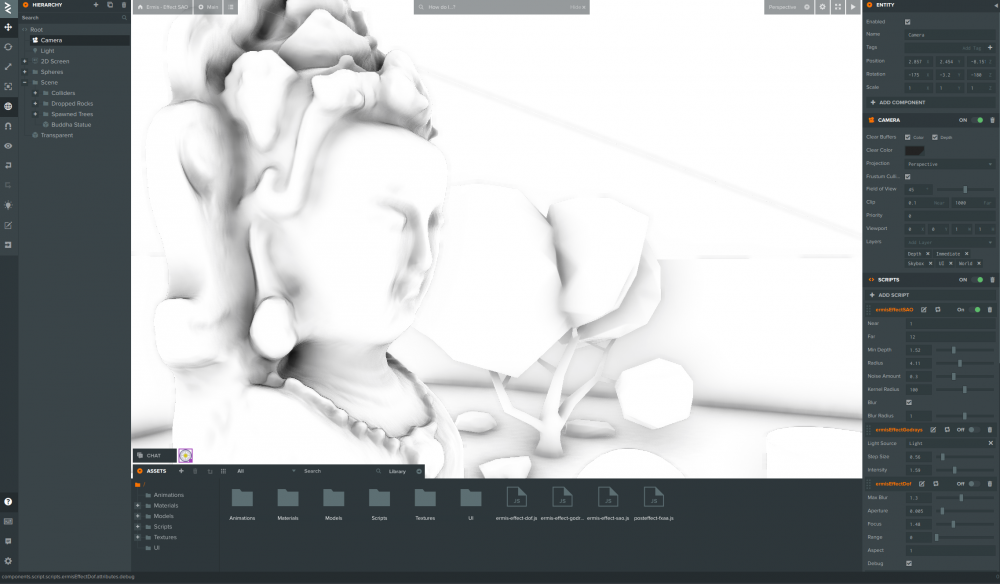Image resolution: width=1000 pixels, height=584 pixels.
Task: Switch off the Camera component toggle
Action: coord(977,120)
